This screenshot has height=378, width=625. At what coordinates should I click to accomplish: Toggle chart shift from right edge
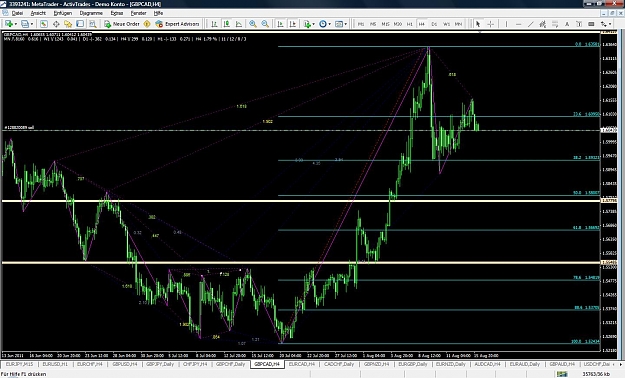(x=293, y=24)
